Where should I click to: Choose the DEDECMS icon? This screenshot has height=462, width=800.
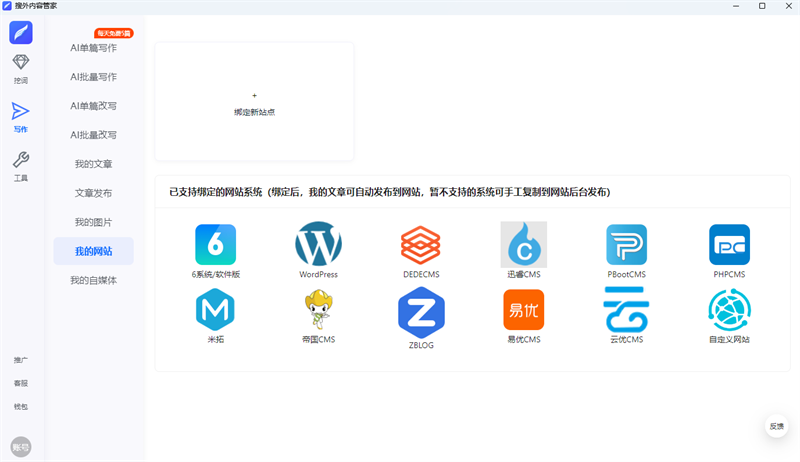pyautogui.click(x=420, y=244)
